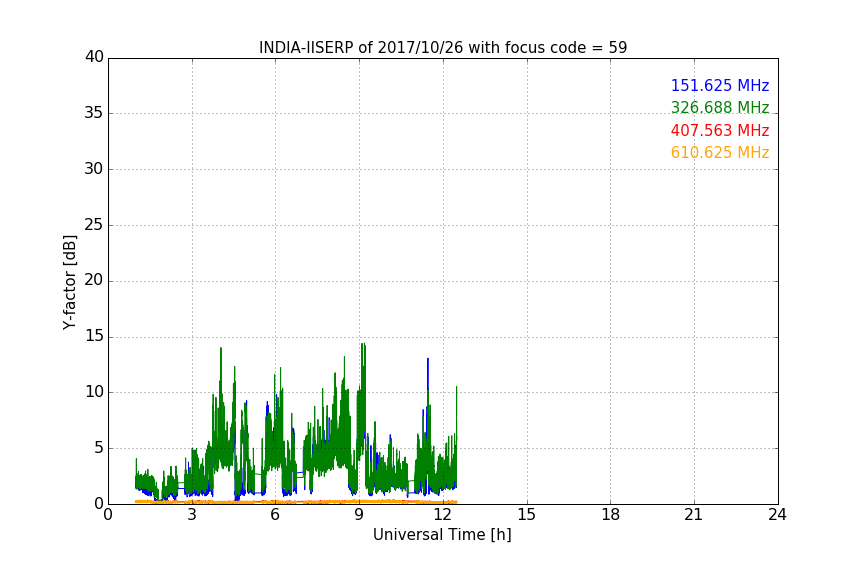Click the plot title INDIA-IISERP of 2017/10/26
864x576 pixels.
443,48
